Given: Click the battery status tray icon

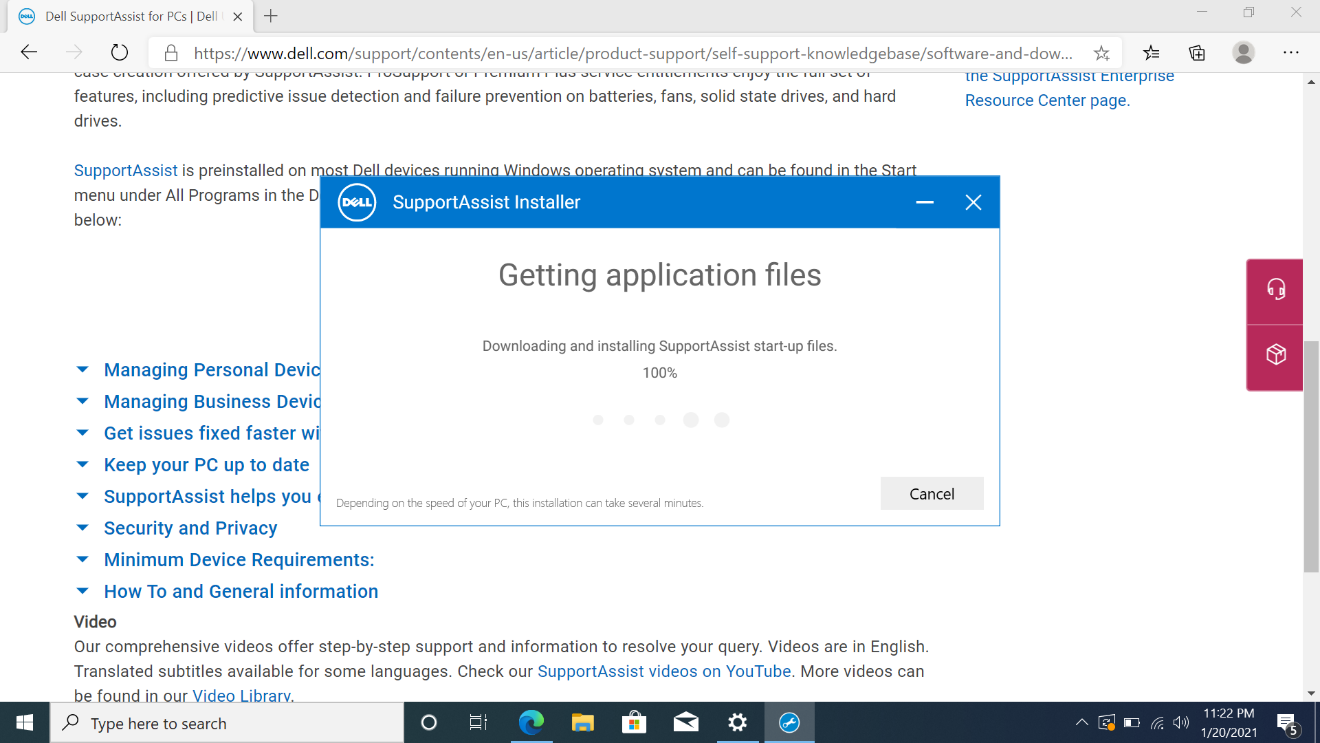Looking at the screenshot, I should [1132, 722].
